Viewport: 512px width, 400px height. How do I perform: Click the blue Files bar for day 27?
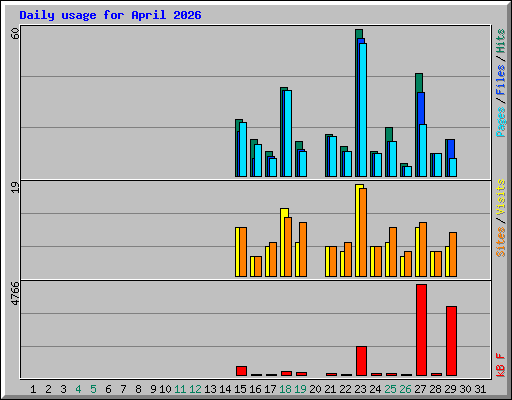[x=421, y=108]
